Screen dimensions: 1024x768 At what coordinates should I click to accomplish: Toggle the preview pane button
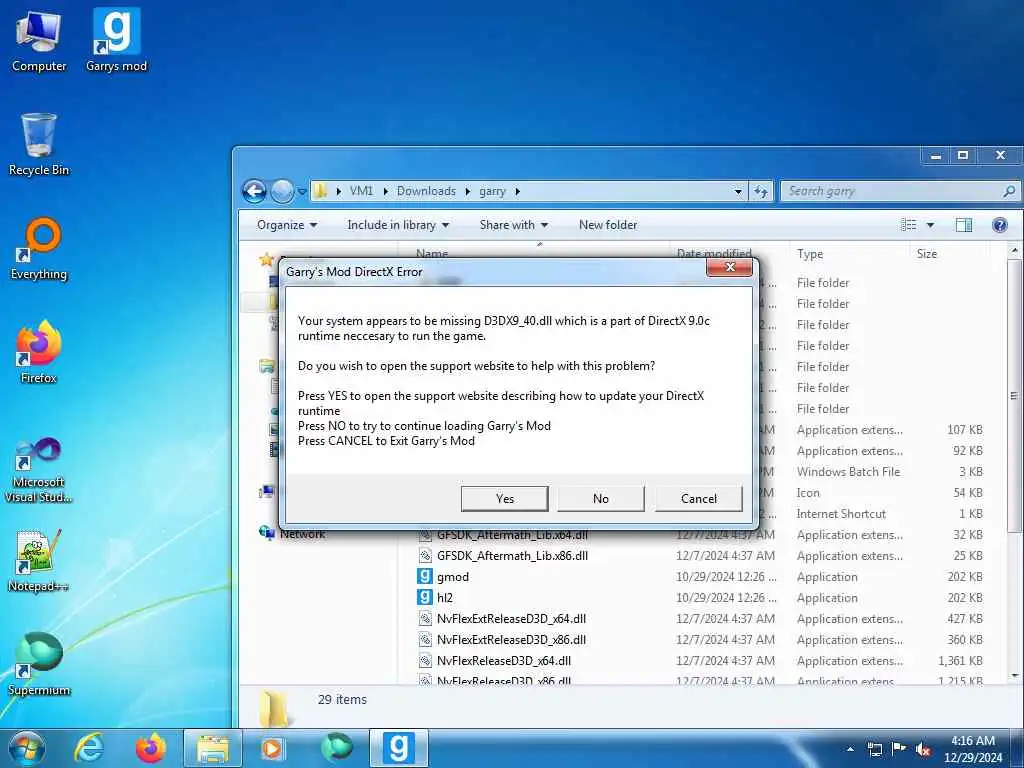(964, 225)
